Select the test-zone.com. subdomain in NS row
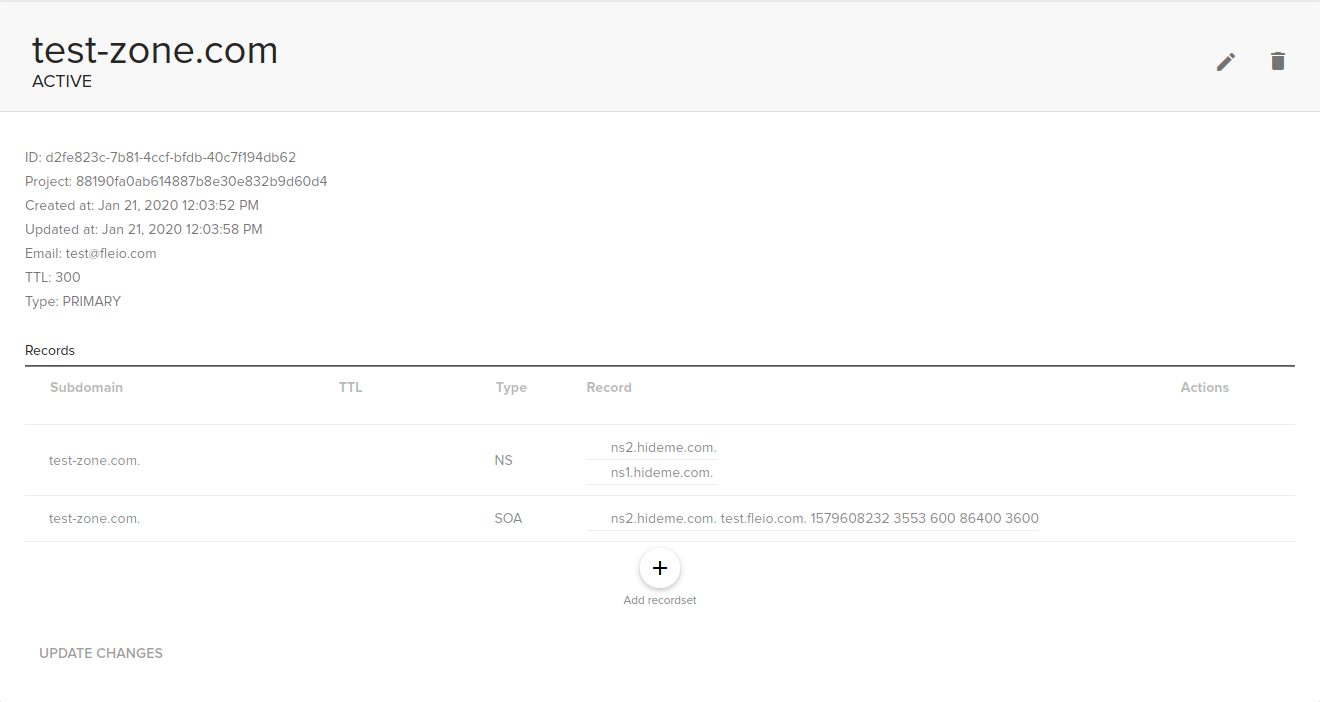The width and height of the screenshot is (1320, 702). point(95,460)
